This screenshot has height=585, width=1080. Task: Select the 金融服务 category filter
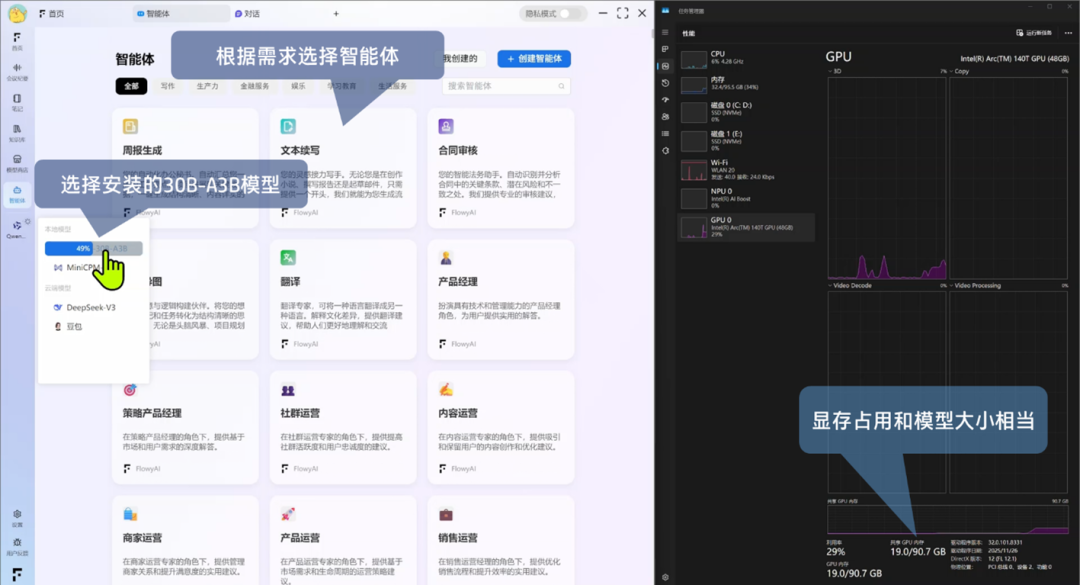(255, 86)
